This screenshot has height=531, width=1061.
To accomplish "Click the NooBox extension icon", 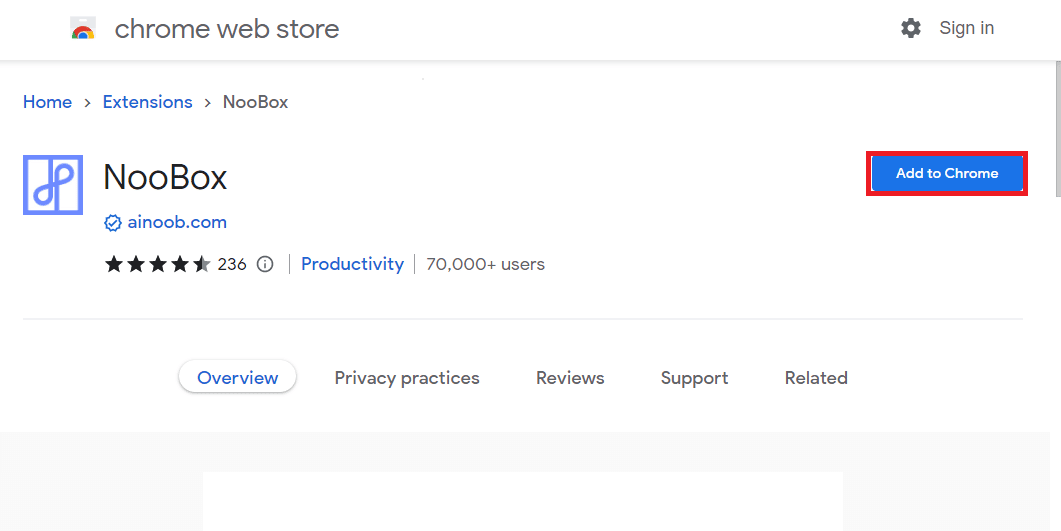I will point(53,185).
